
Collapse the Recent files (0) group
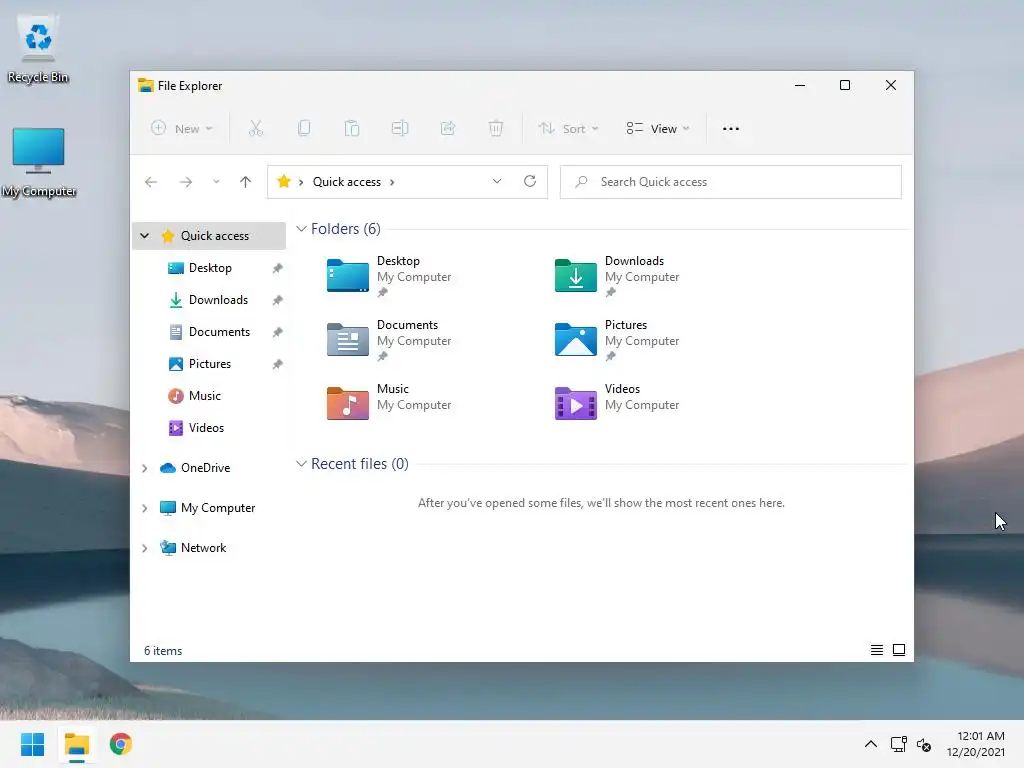(301, 464)
